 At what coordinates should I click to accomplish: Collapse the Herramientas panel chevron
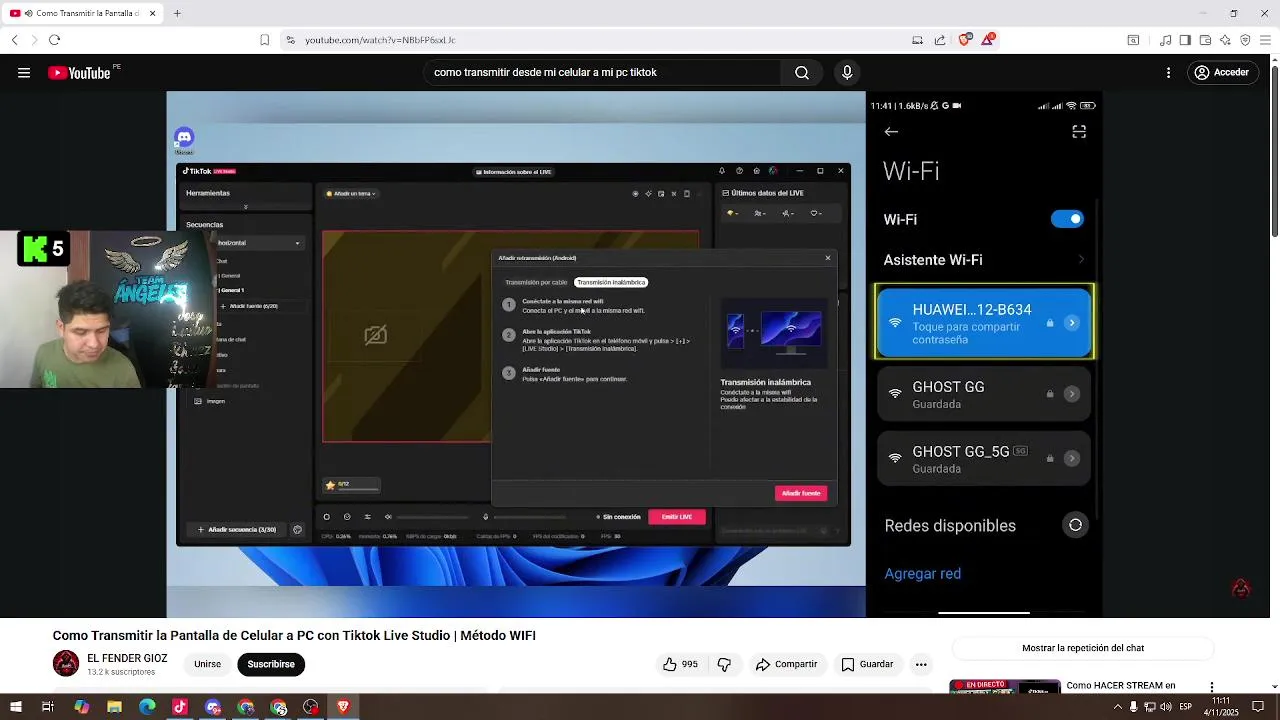coord(245,207)
